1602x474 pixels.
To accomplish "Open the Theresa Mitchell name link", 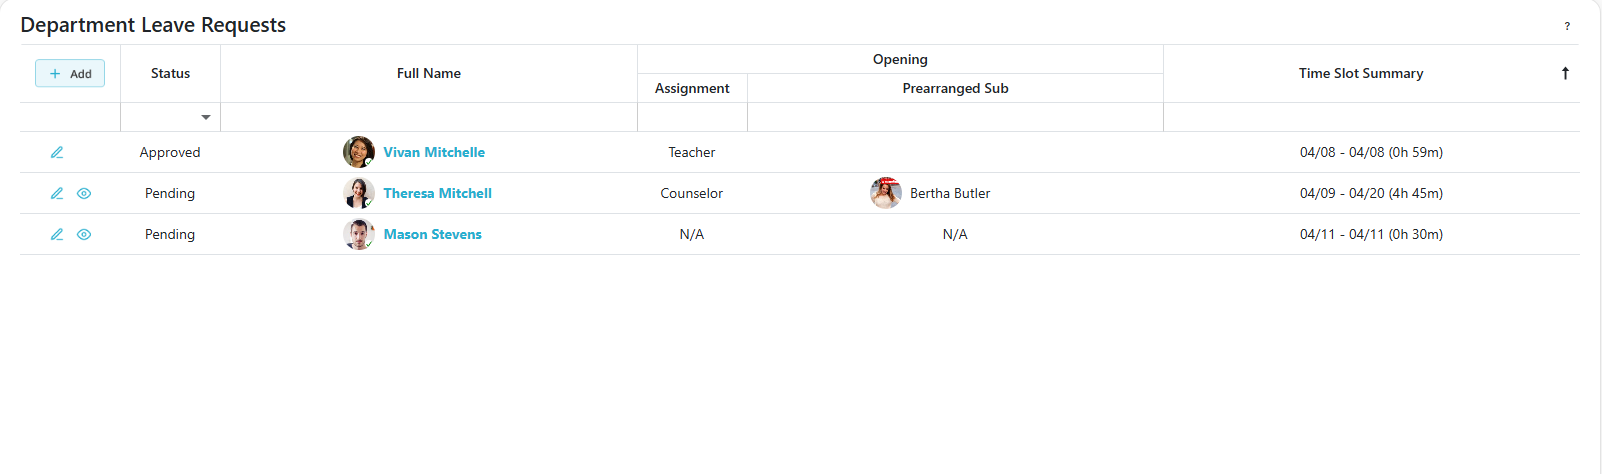I will coord(437,193).
